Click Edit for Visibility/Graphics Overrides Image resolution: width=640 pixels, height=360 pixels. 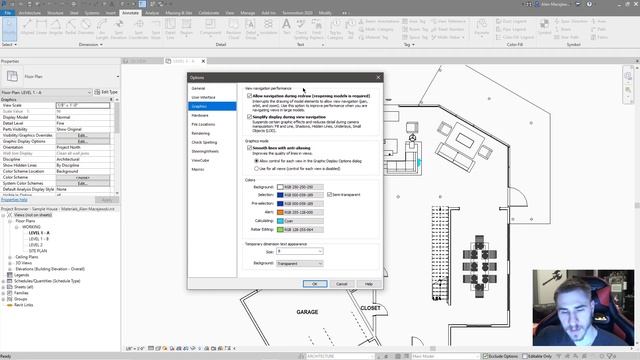pos(83,135)
